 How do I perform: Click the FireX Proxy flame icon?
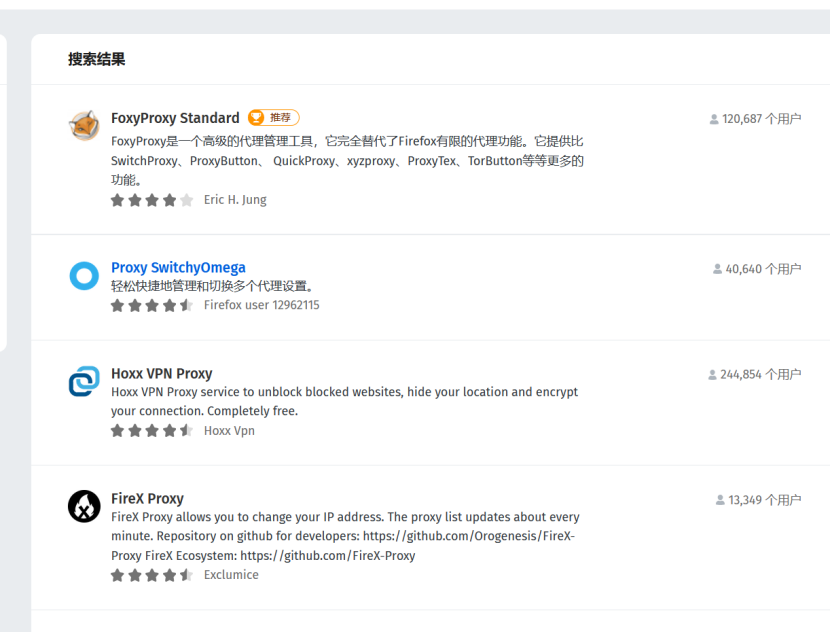(84, 507)
